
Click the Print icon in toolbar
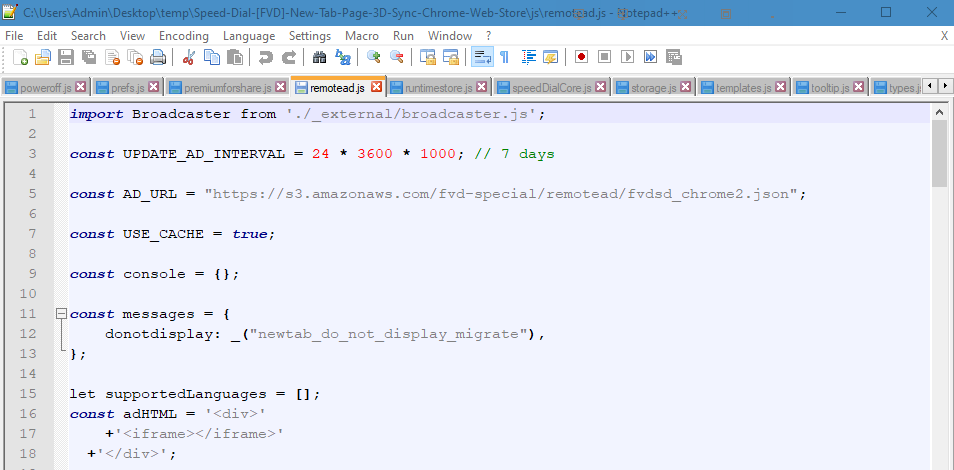tap(158, 57)
